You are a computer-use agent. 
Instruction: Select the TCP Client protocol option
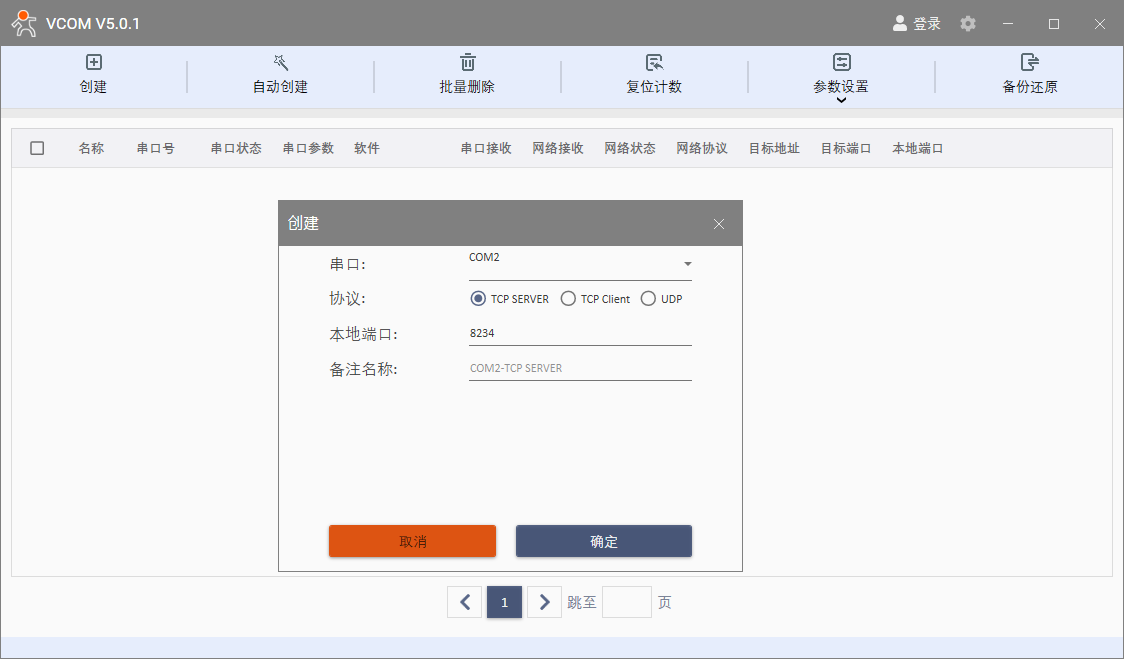pos(568,299)
